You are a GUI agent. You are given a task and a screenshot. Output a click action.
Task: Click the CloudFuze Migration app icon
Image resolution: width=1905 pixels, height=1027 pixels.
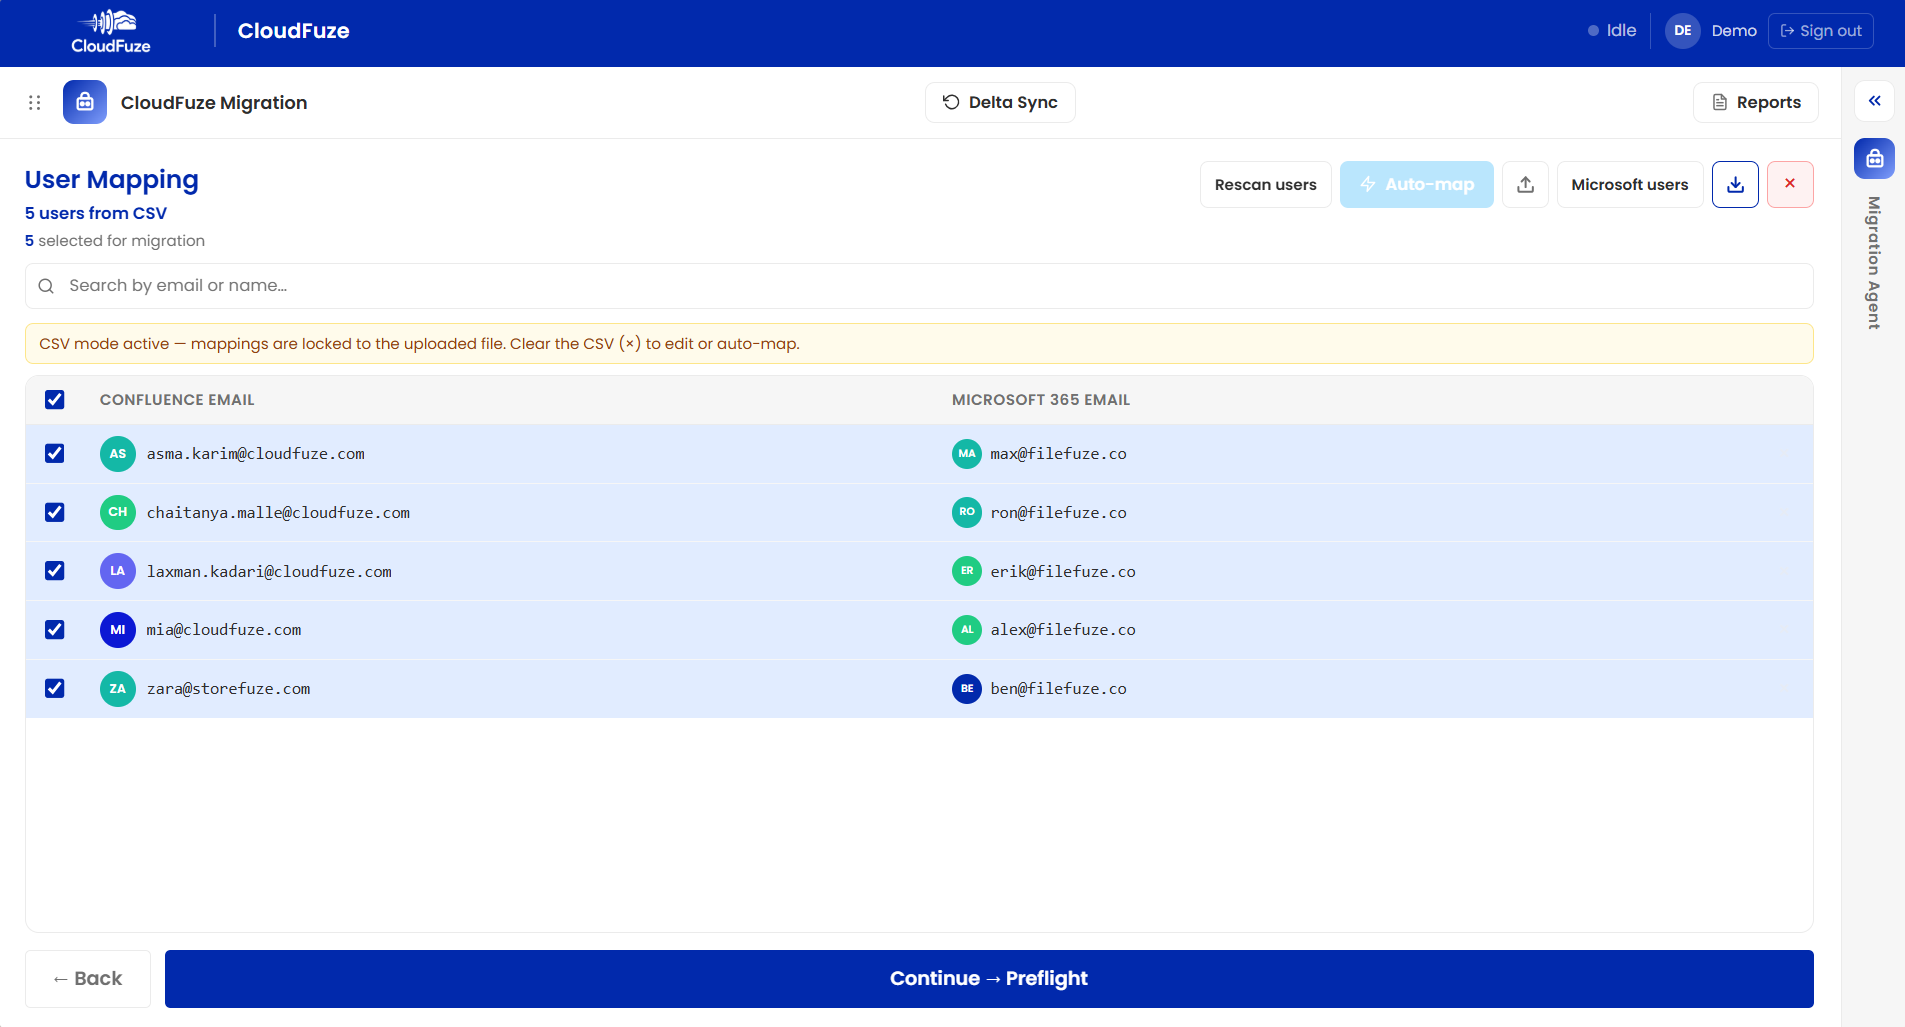[x=85, y=102]
